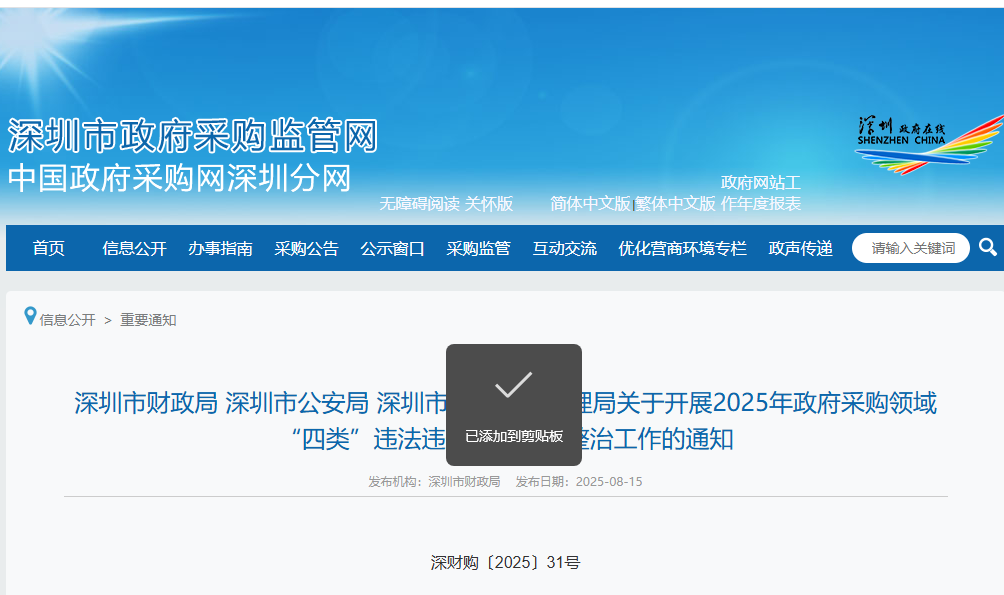Select 互动交流 from the top navigation
1004x595 pixels.
[564, 247]
